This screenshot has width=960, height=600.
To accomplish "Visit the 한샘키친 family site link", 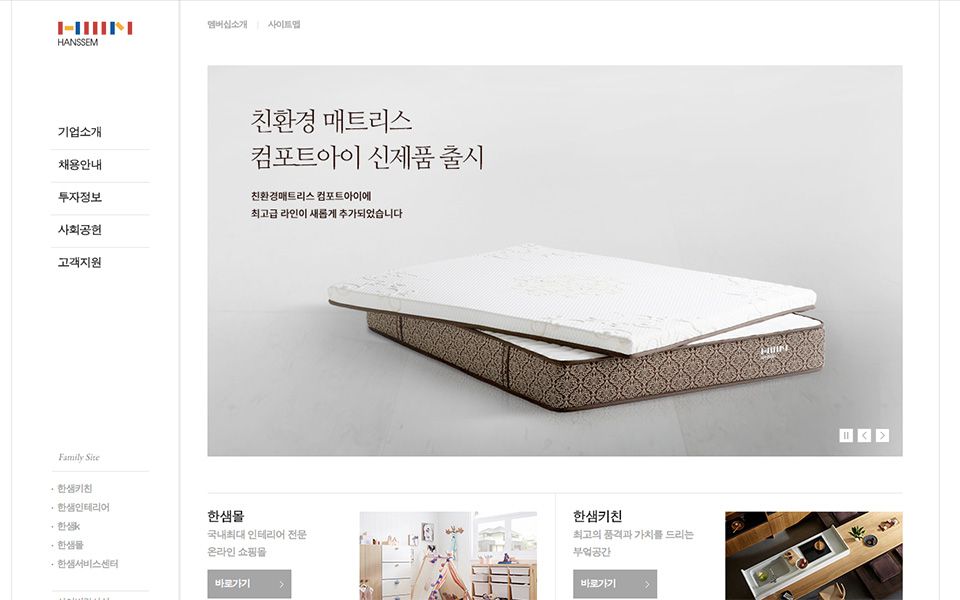I will click(x=74, y=488).
